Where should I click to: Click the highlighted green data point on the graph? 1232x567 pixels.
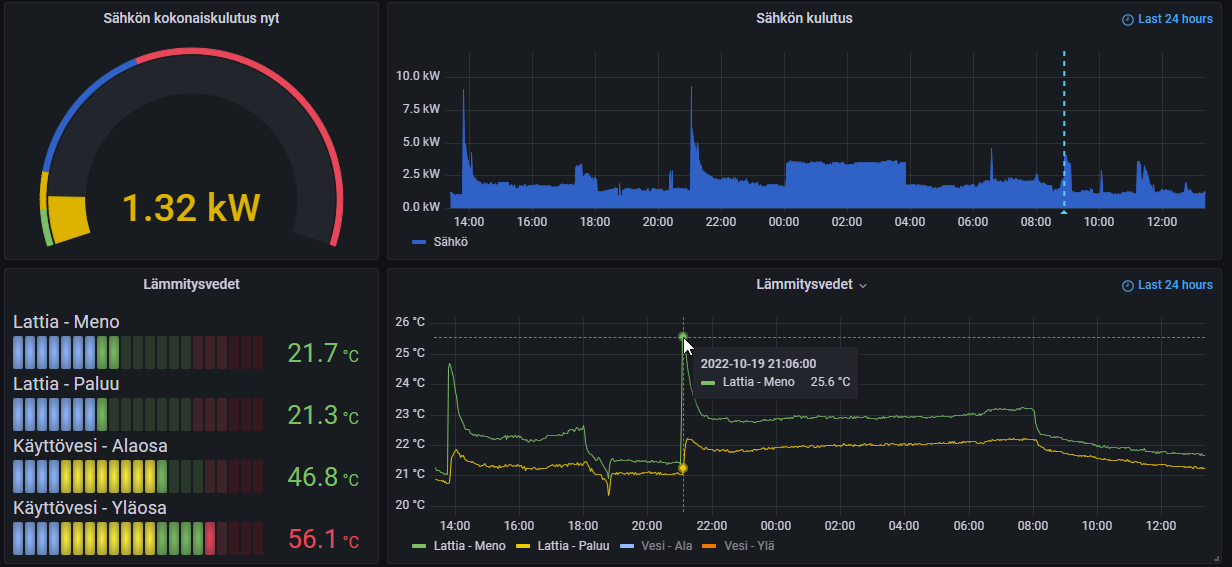tap(683, 336)
